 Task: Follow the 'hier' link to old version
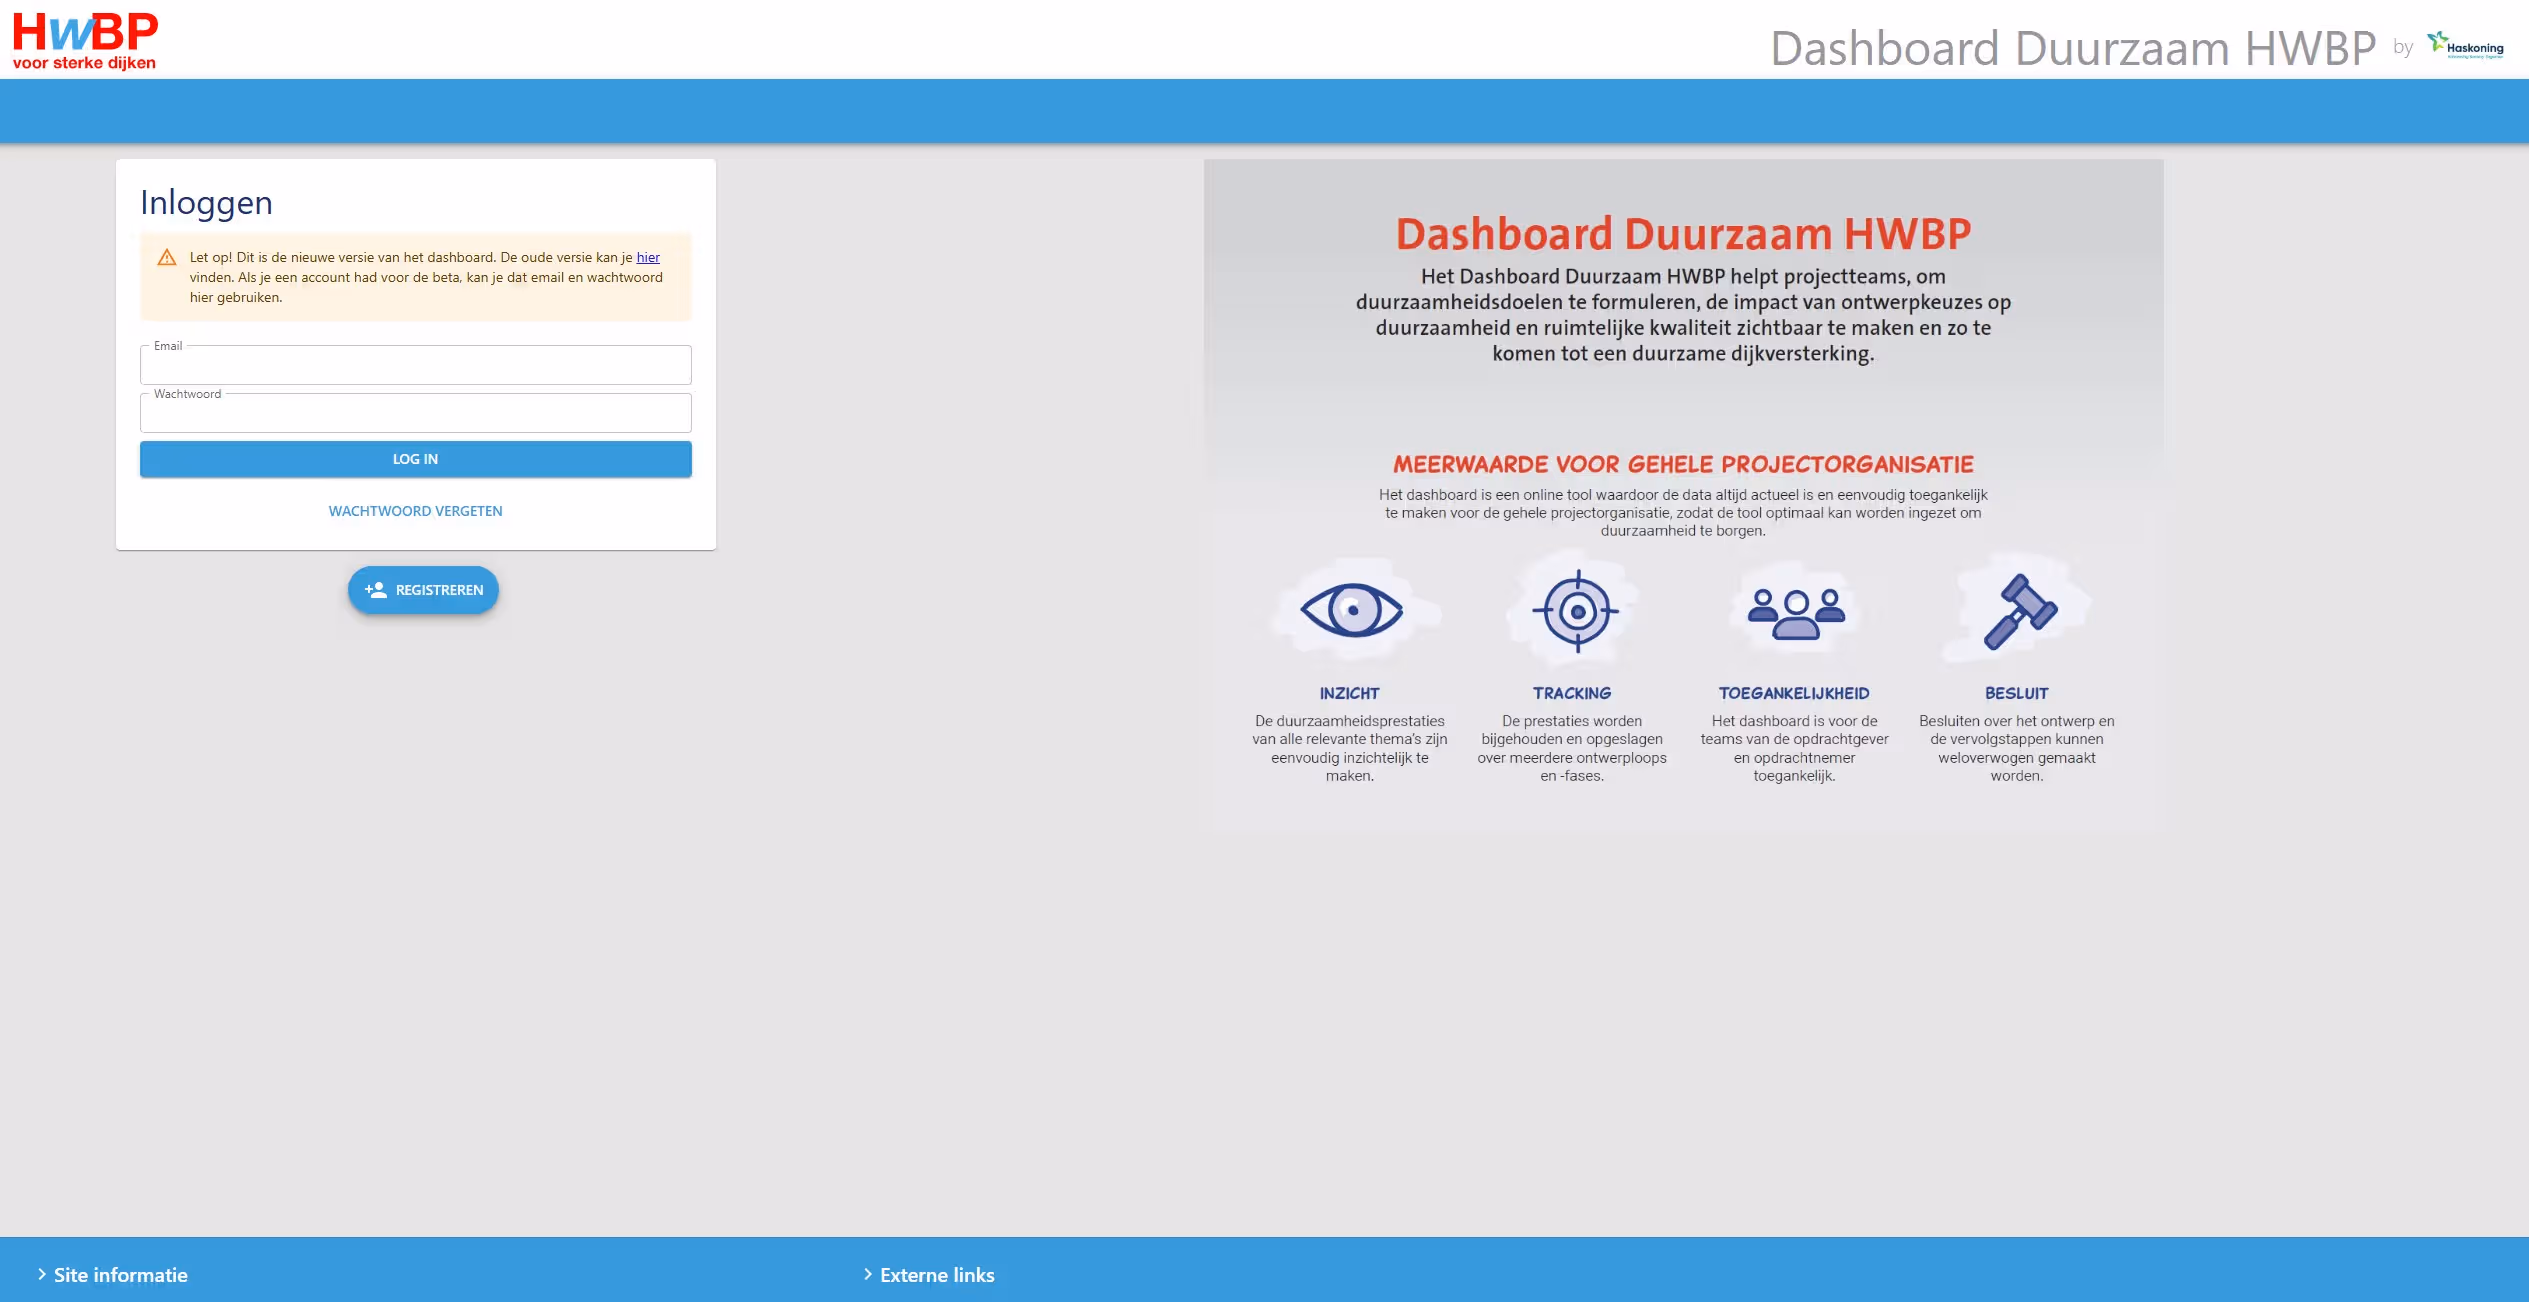(648, 258)
